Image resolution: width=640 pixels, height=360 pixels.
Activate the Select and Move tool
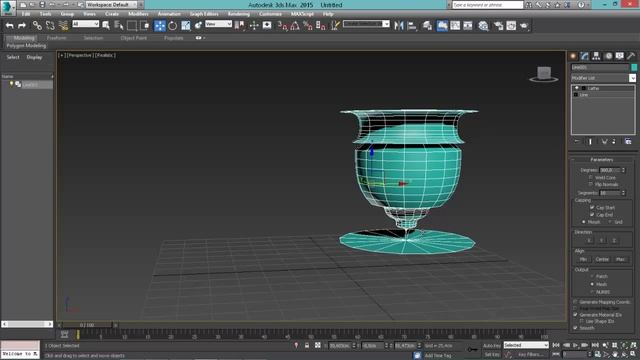pos(160,26)
